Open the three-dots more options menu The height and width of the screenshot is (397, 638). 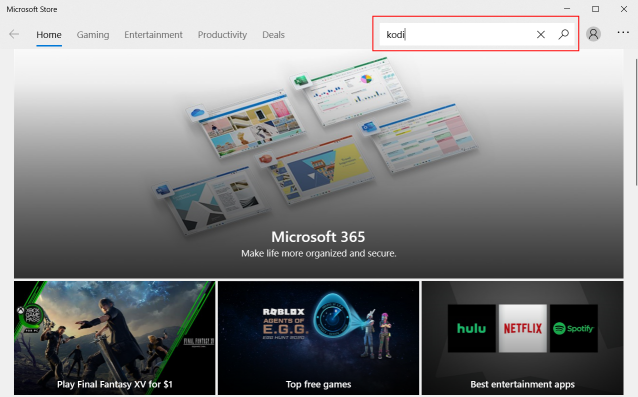[623, 32]
